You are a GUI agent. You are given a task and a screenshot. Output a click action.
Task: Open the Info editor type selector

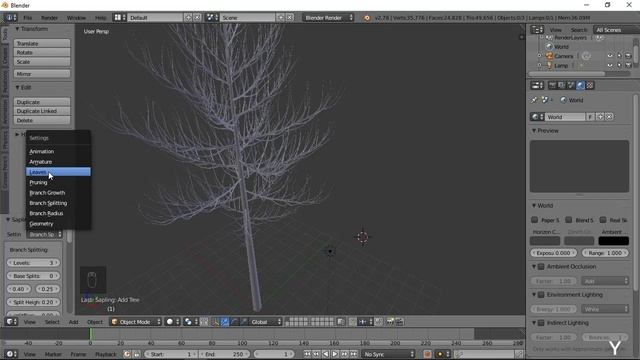click(11, 18)
